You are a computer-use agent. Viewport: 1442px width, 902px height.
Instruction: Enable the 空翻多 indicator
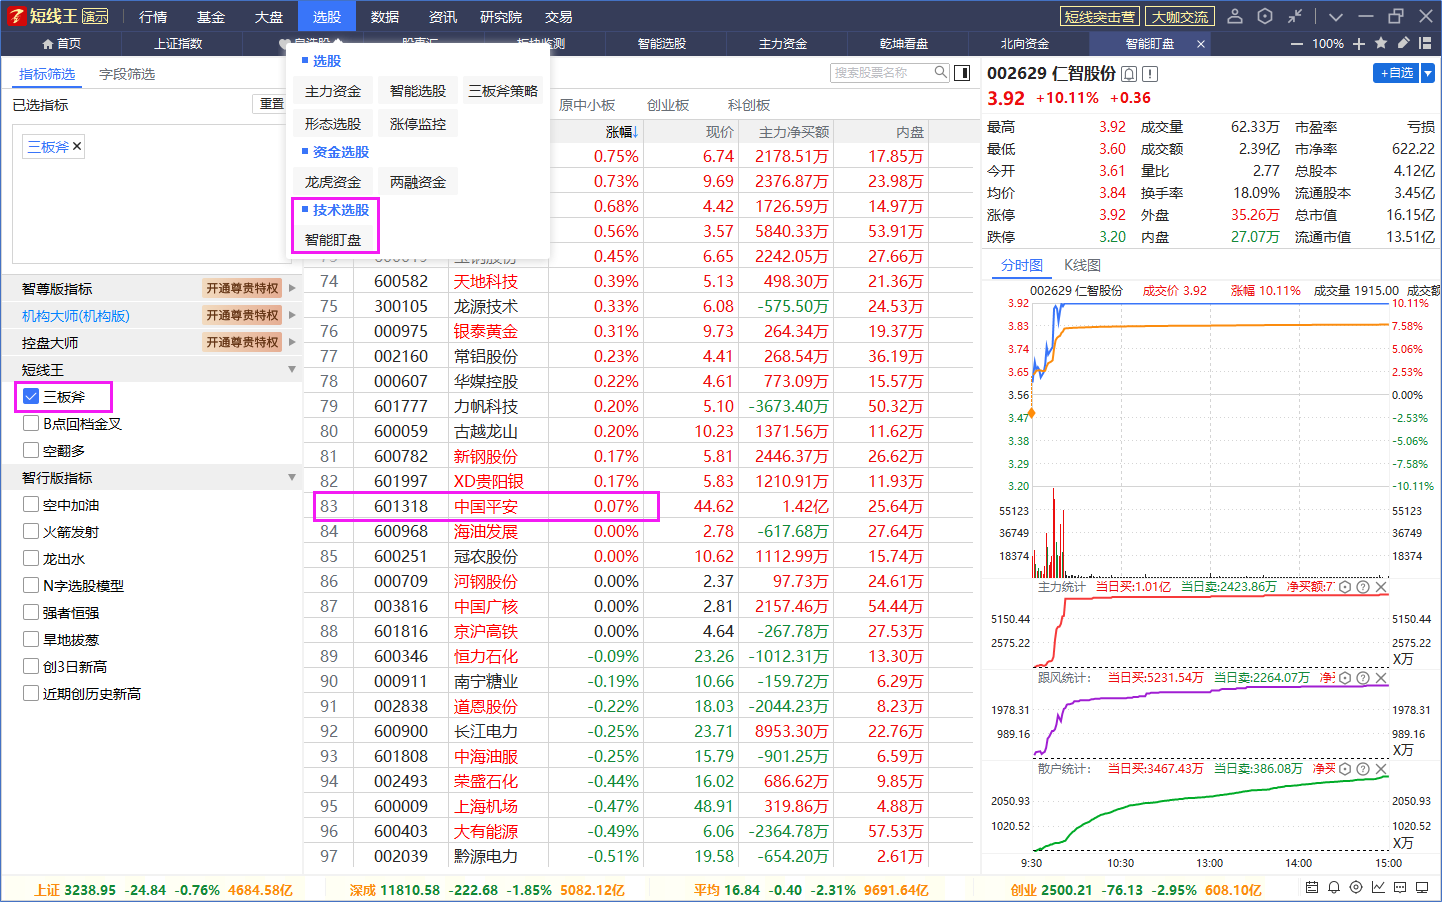pyautogui.click(x=31, y=451)
